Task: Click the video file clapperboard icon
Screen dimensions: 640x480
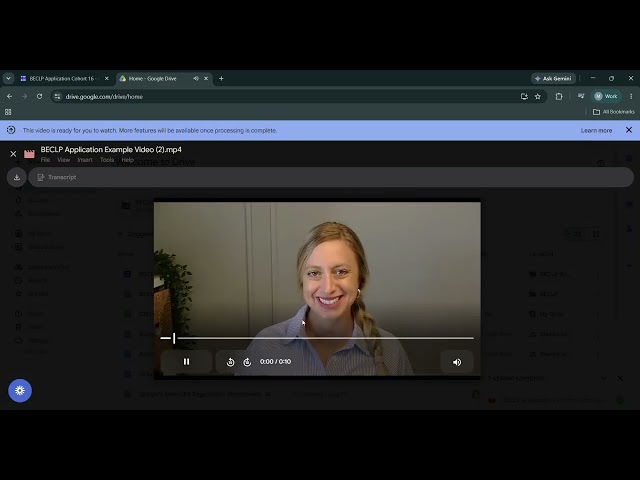Action: pyautogui.click(x=29, y=154)
